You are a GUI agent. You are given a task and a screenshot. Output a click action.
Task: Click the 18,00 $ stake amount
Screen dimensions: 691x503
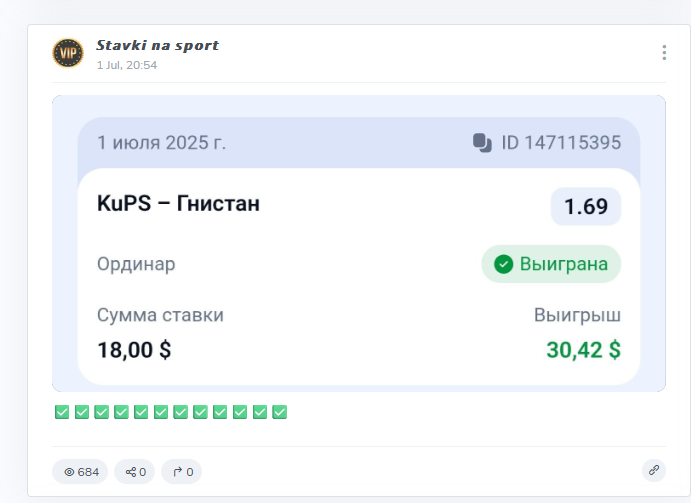[x=134, y=350]
